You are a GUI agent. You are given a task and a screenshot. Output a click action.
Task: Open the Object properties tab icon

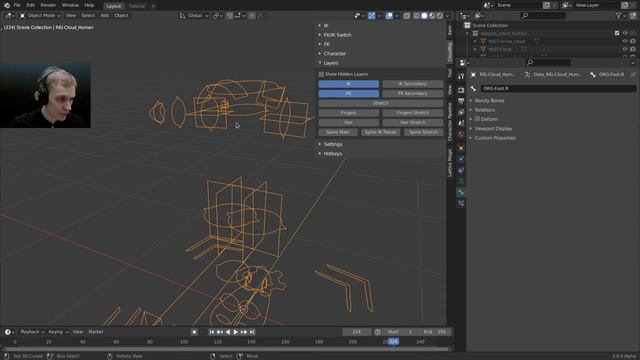point(461,148)
